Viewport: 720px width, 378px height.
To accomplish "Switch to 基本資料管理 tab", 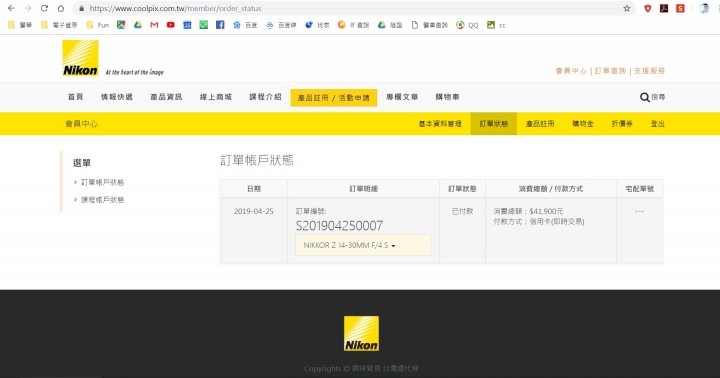I will point(440,124).
